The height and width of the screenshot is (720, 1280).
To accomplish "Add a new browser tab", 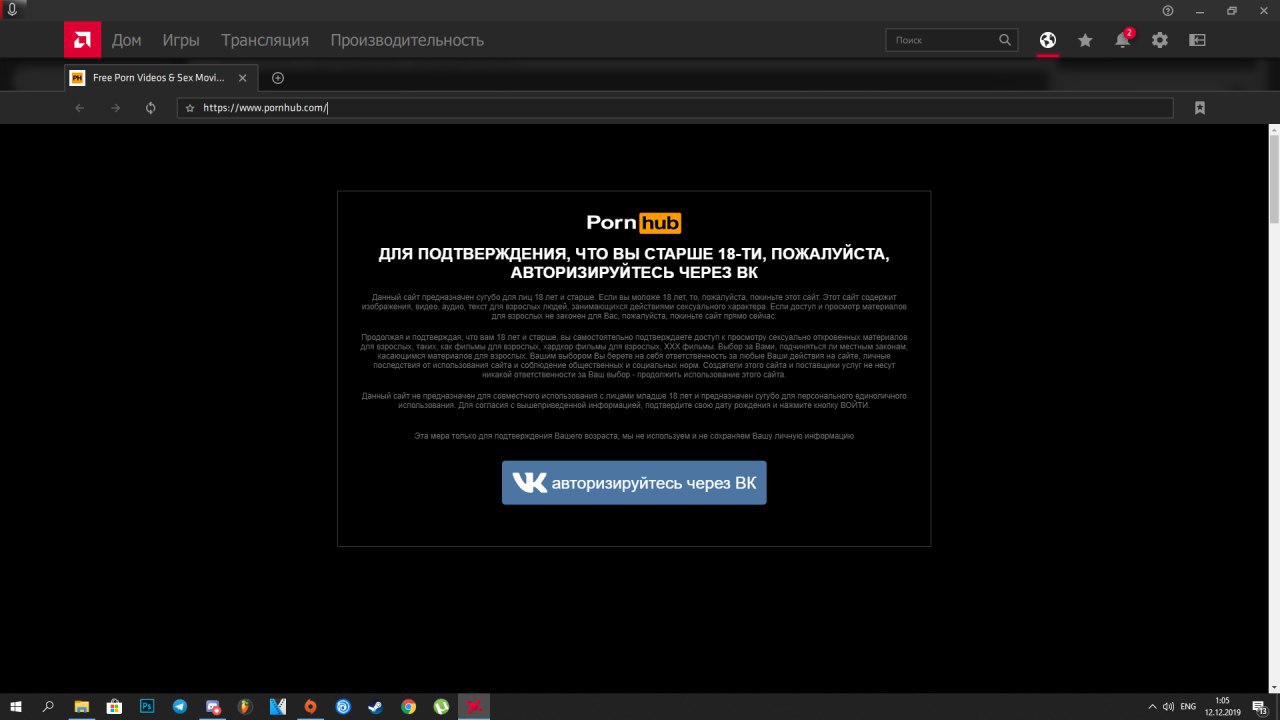I will pyautogui.click(x=278, y=78).
